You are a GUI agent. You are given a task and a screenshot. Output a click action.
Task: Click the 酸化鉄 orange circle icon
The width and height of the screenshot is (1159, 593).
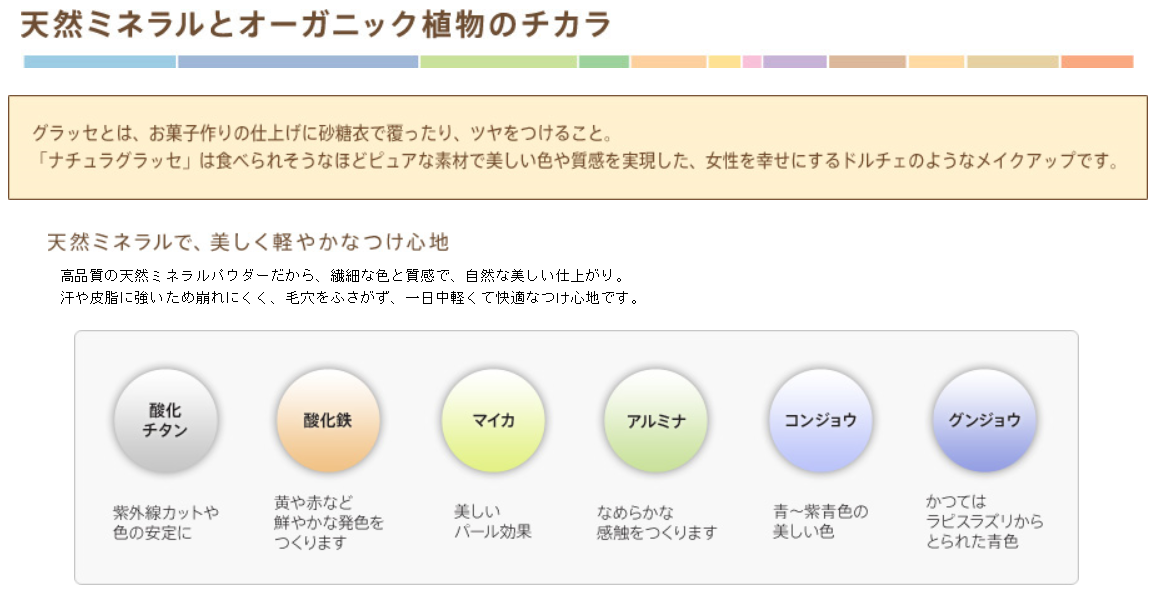coord(328,420)
